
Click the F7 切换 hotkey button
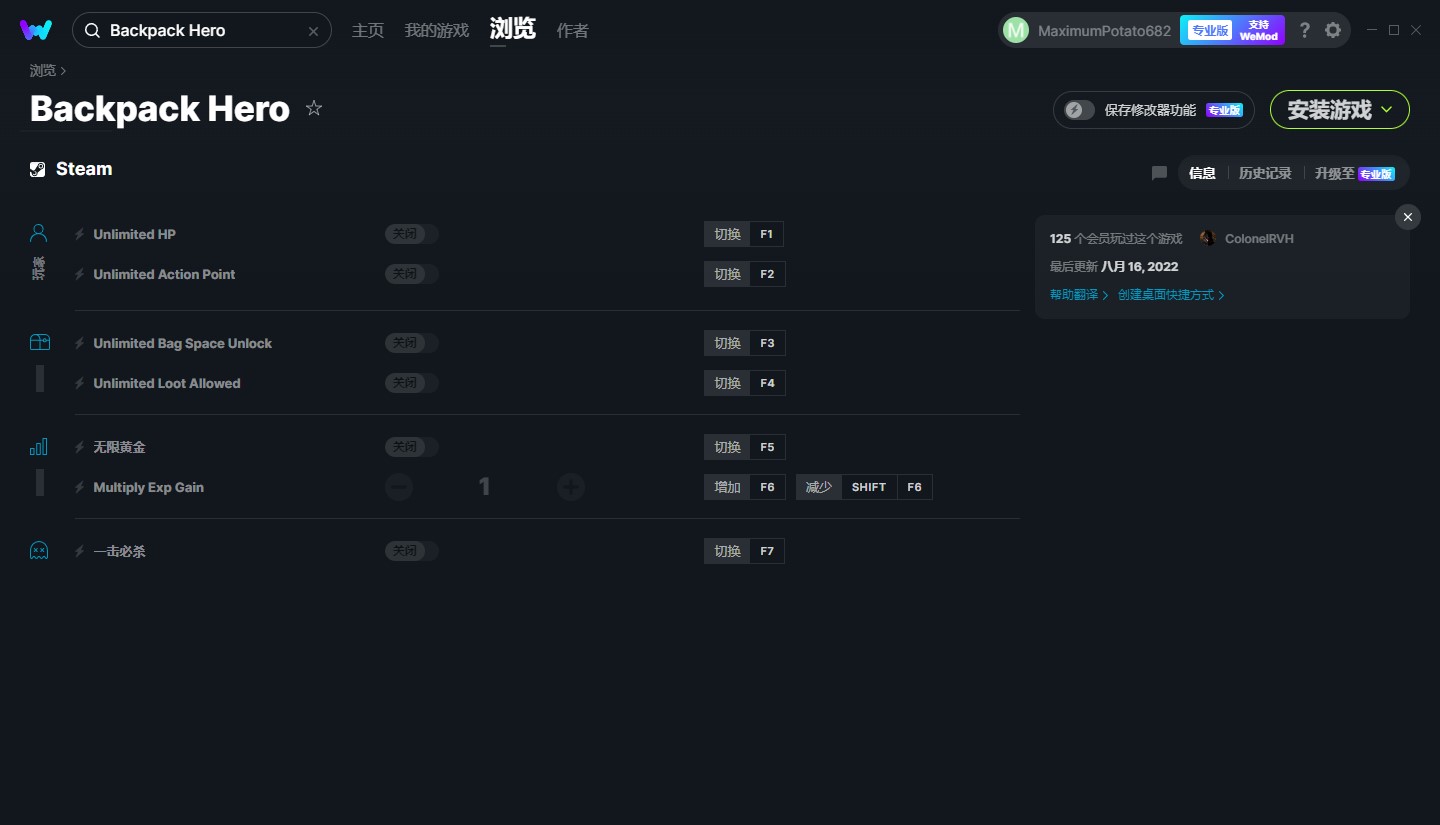click(x=744, y=551)
